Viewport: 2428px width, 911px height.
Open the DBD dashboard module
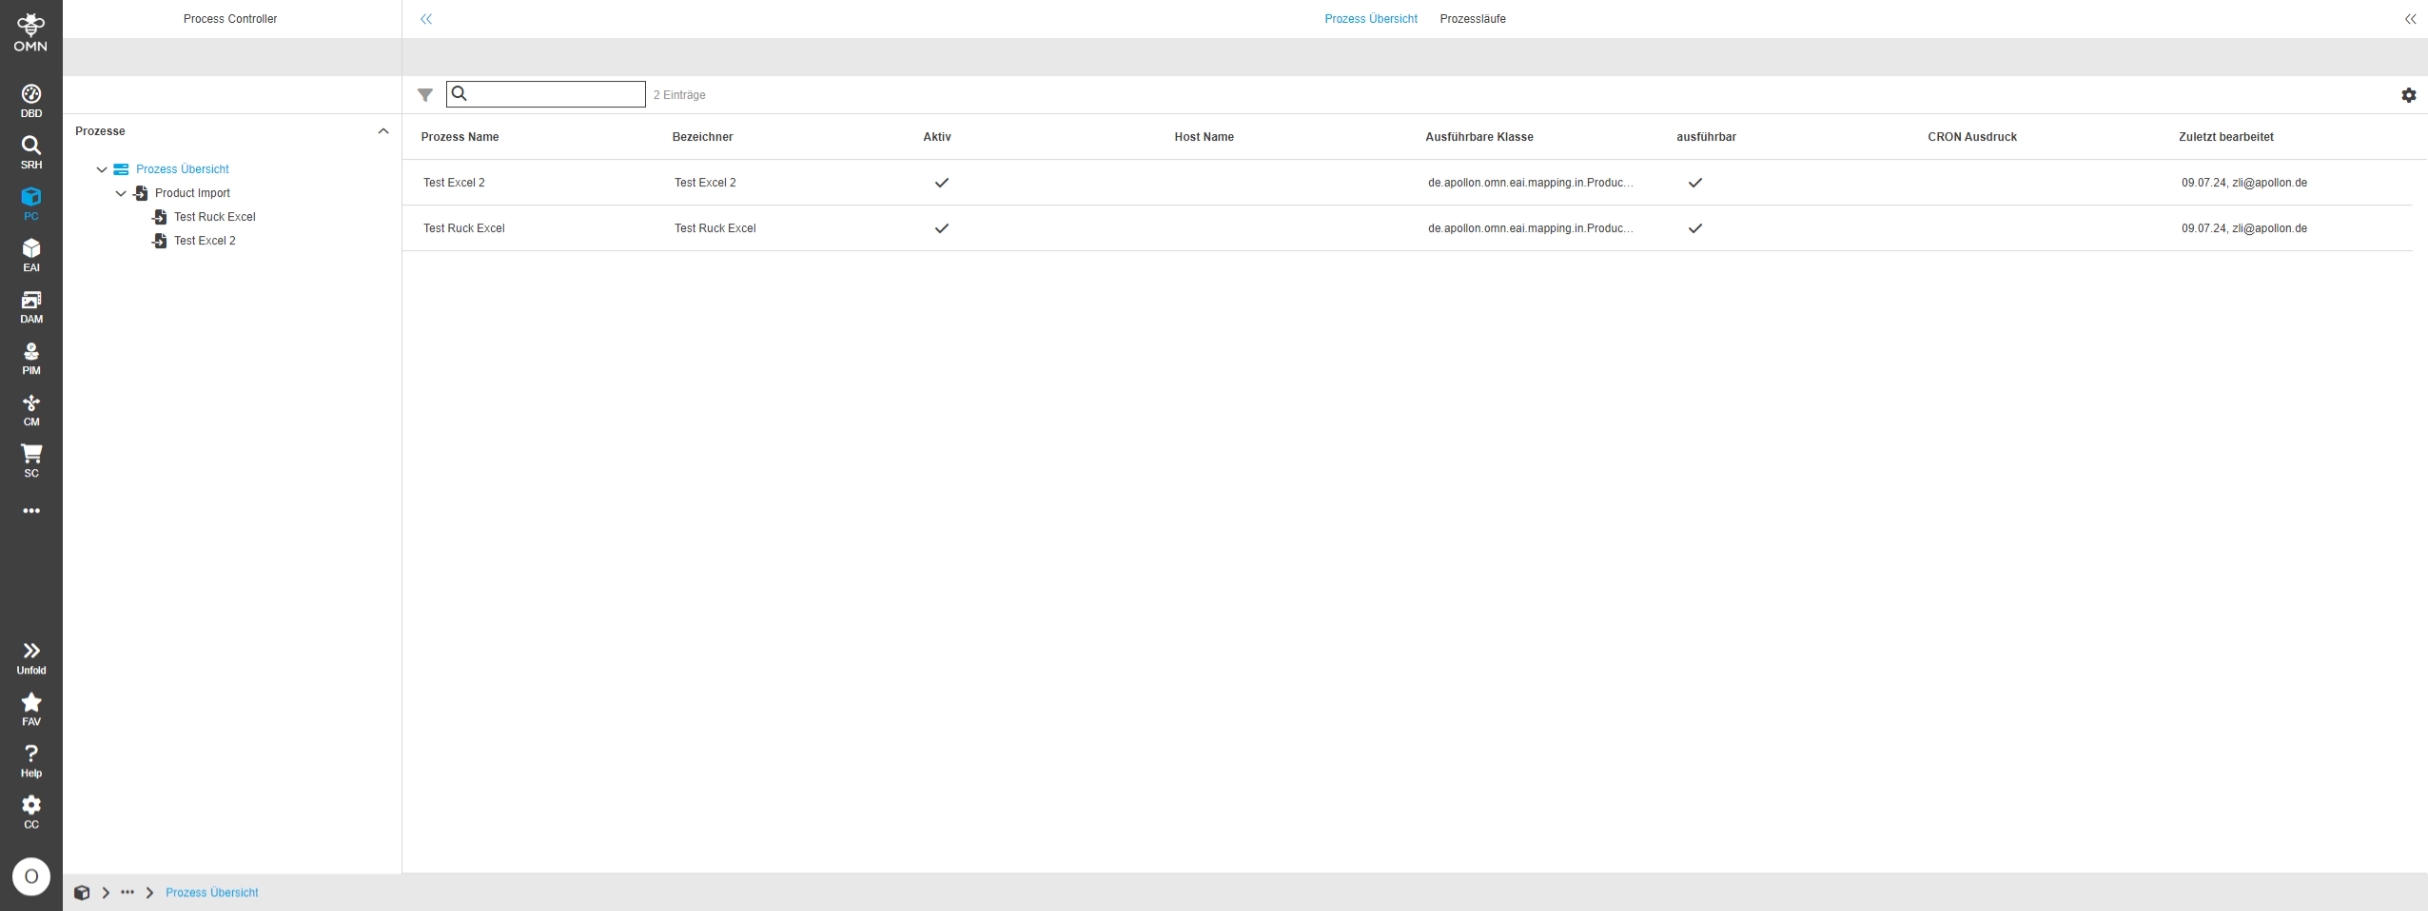coord(31,101)
